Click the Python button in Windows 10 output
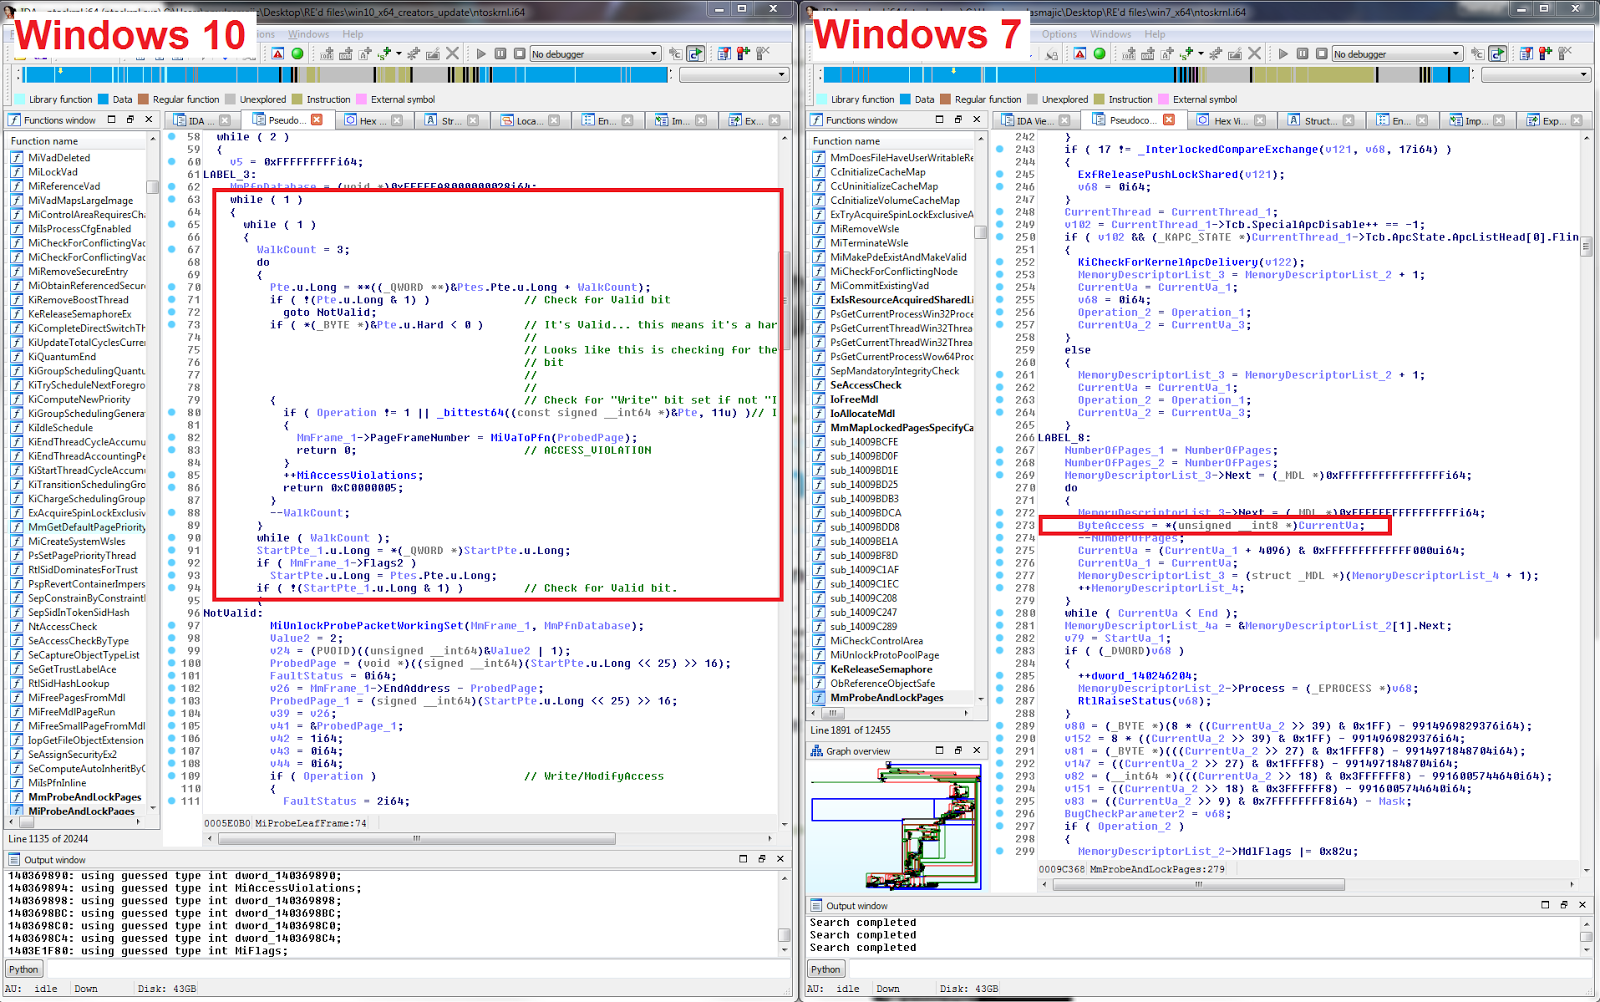The image size is (1600, 1002). pos(24,969)
